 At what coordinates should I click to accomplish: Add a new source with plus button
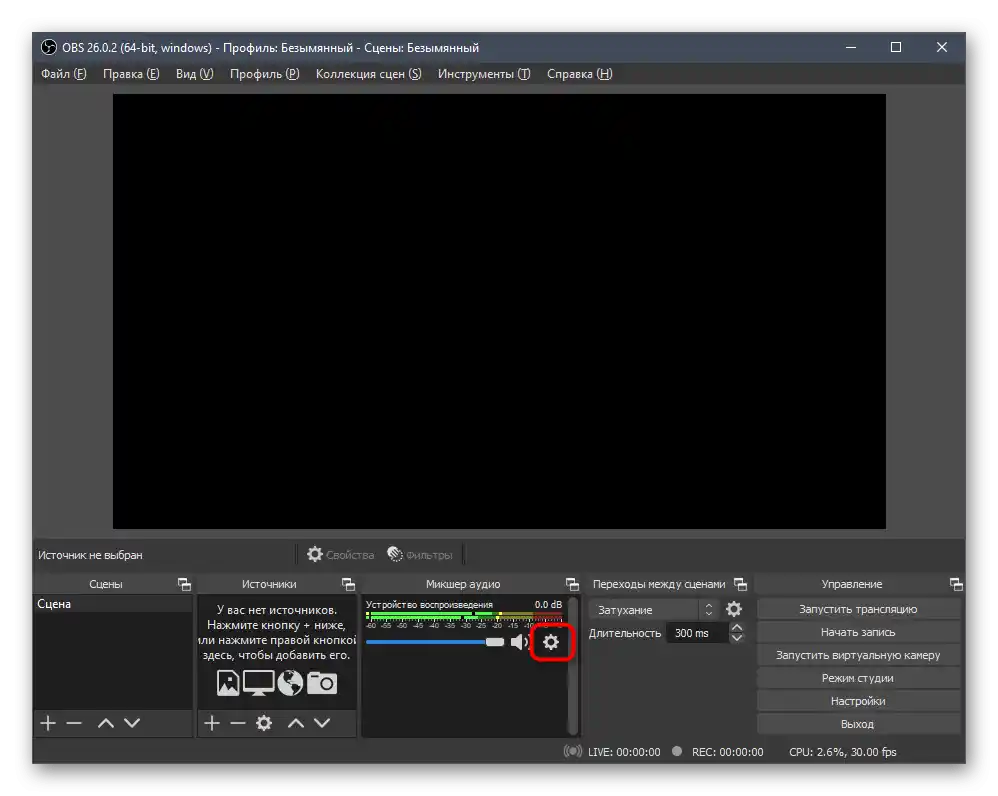tap(211, 723)
